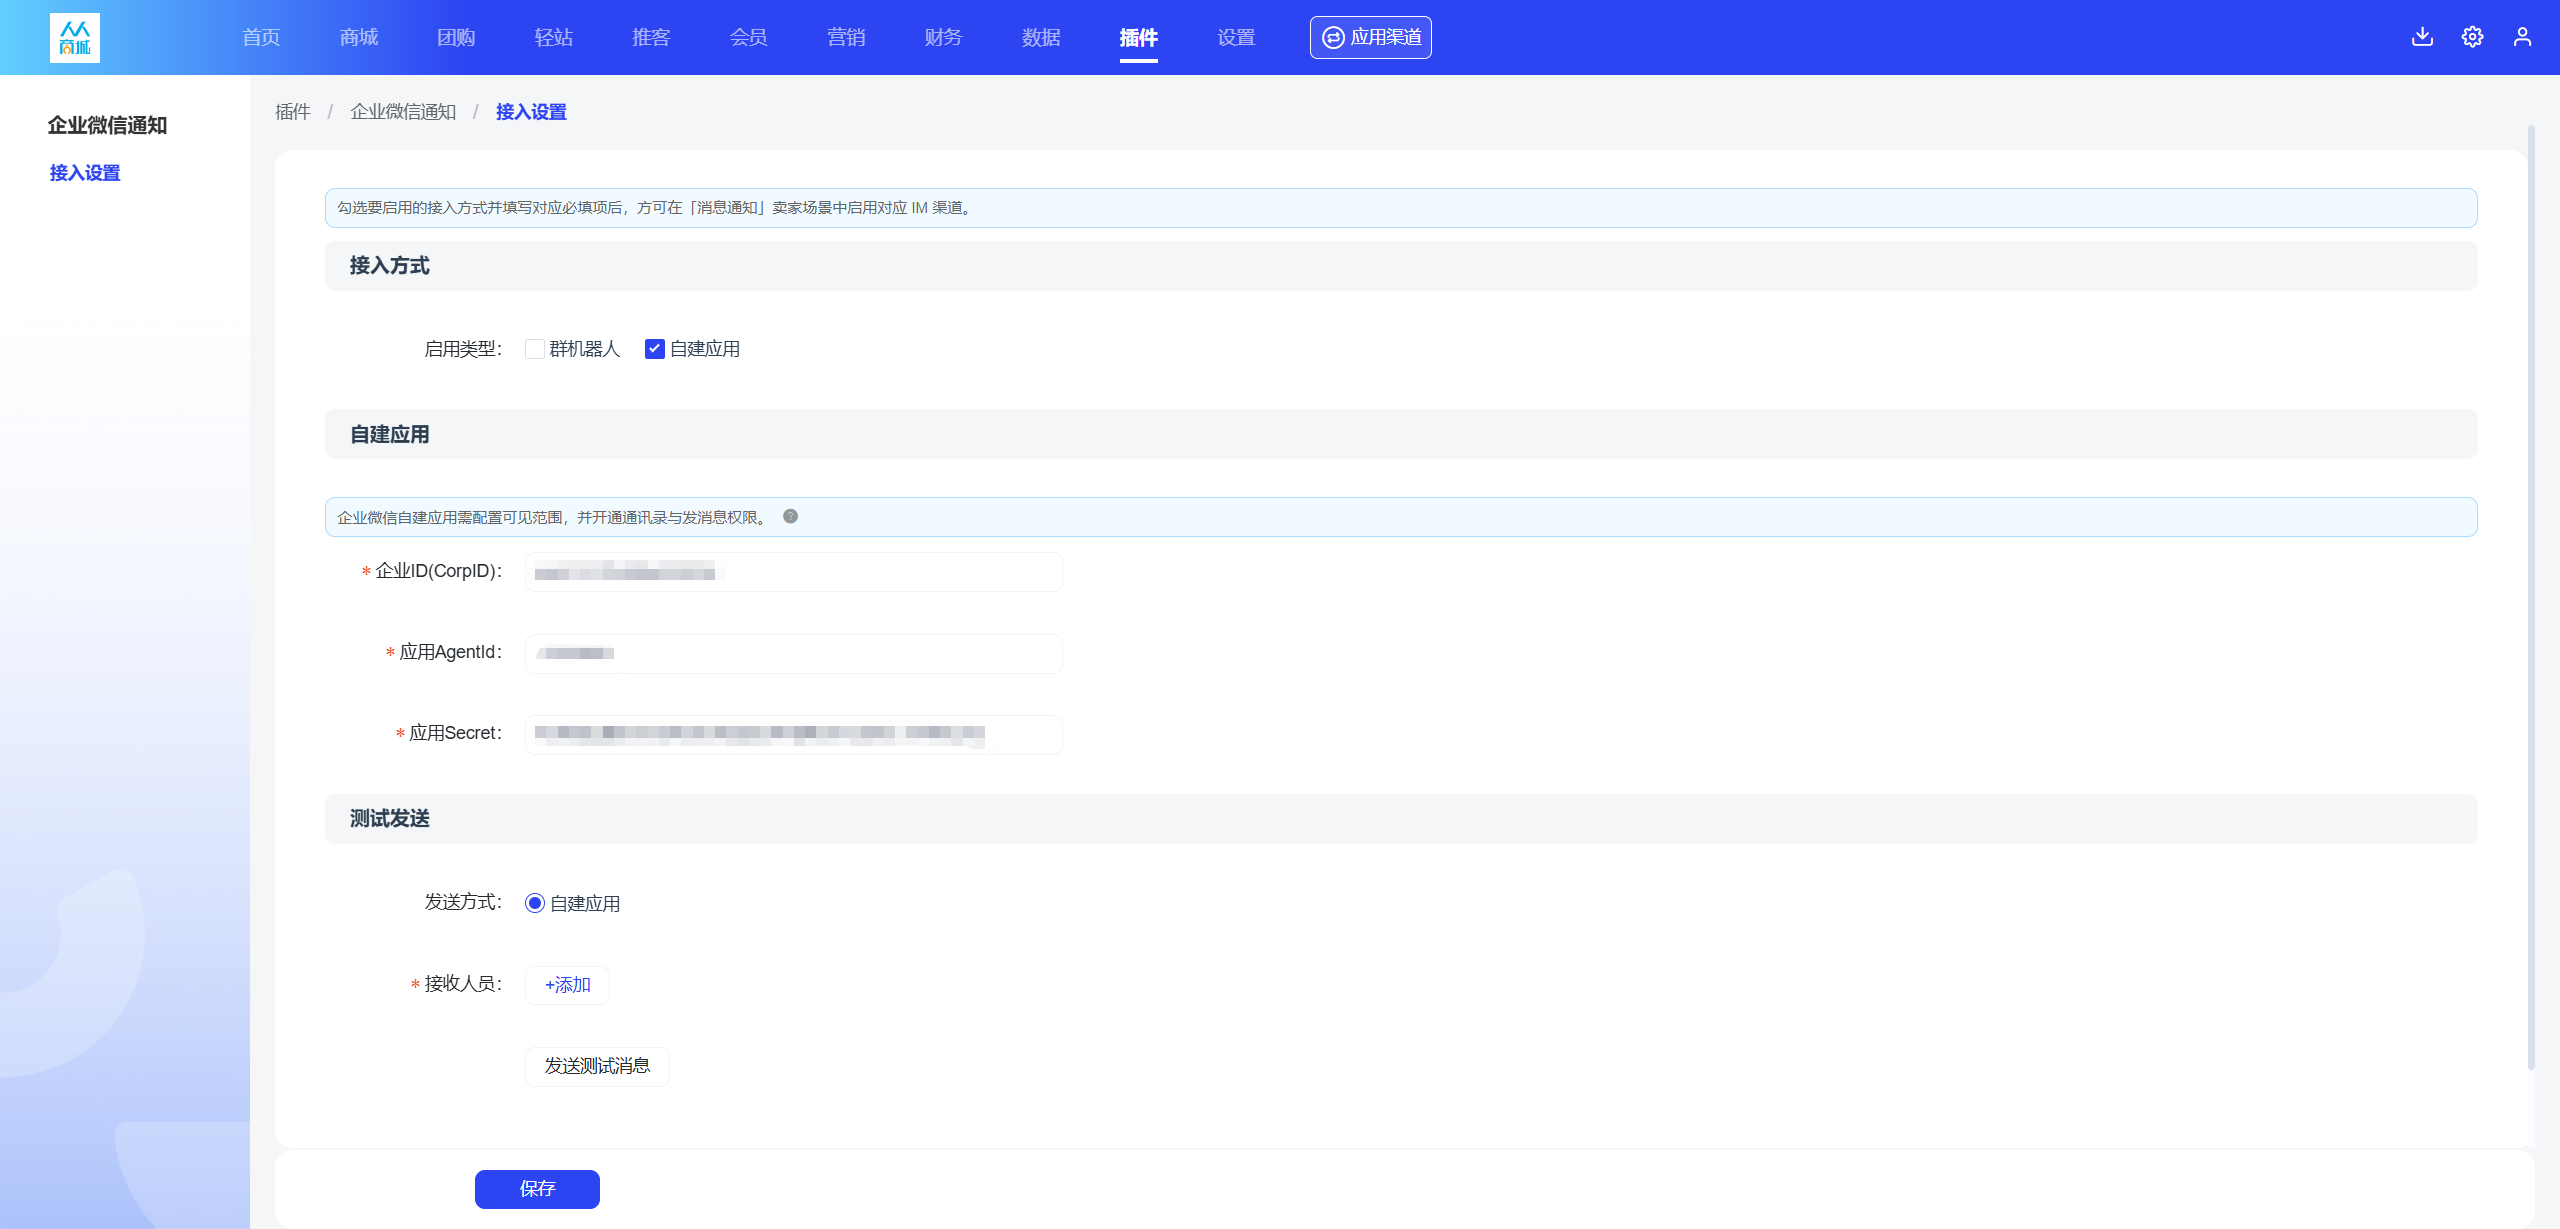The width and height of the screenshot is (2560, 1229).
Task: Click 发送测试消息 button
Action: coord(597,1066)
